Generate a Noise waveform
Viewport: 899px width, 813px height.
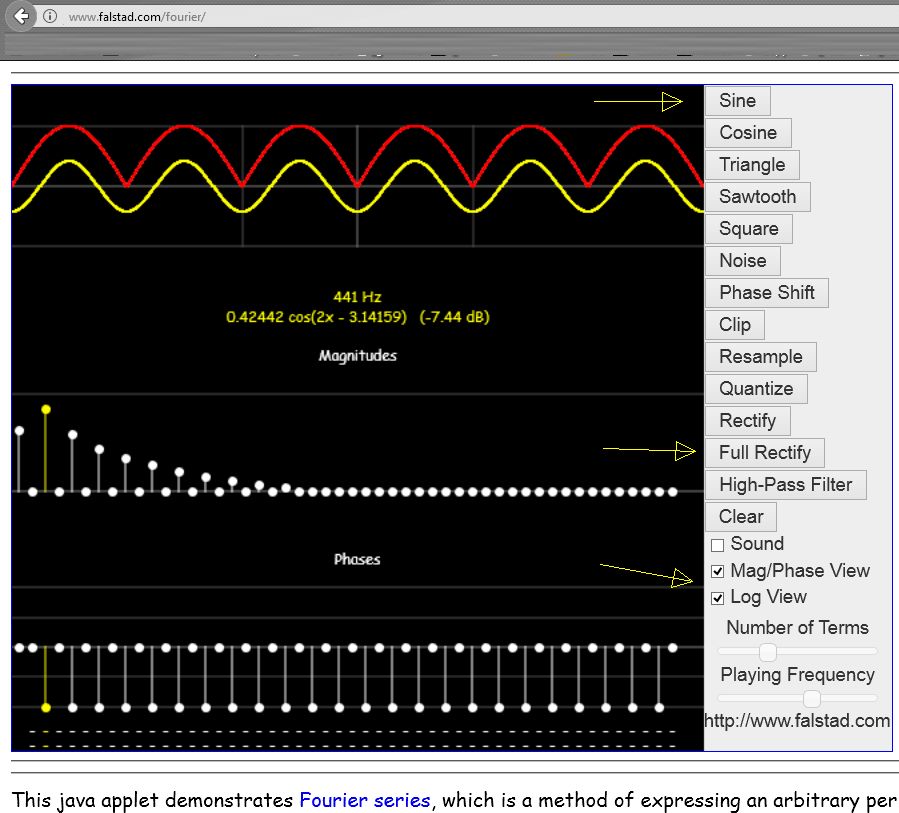(x=741, y=260)
